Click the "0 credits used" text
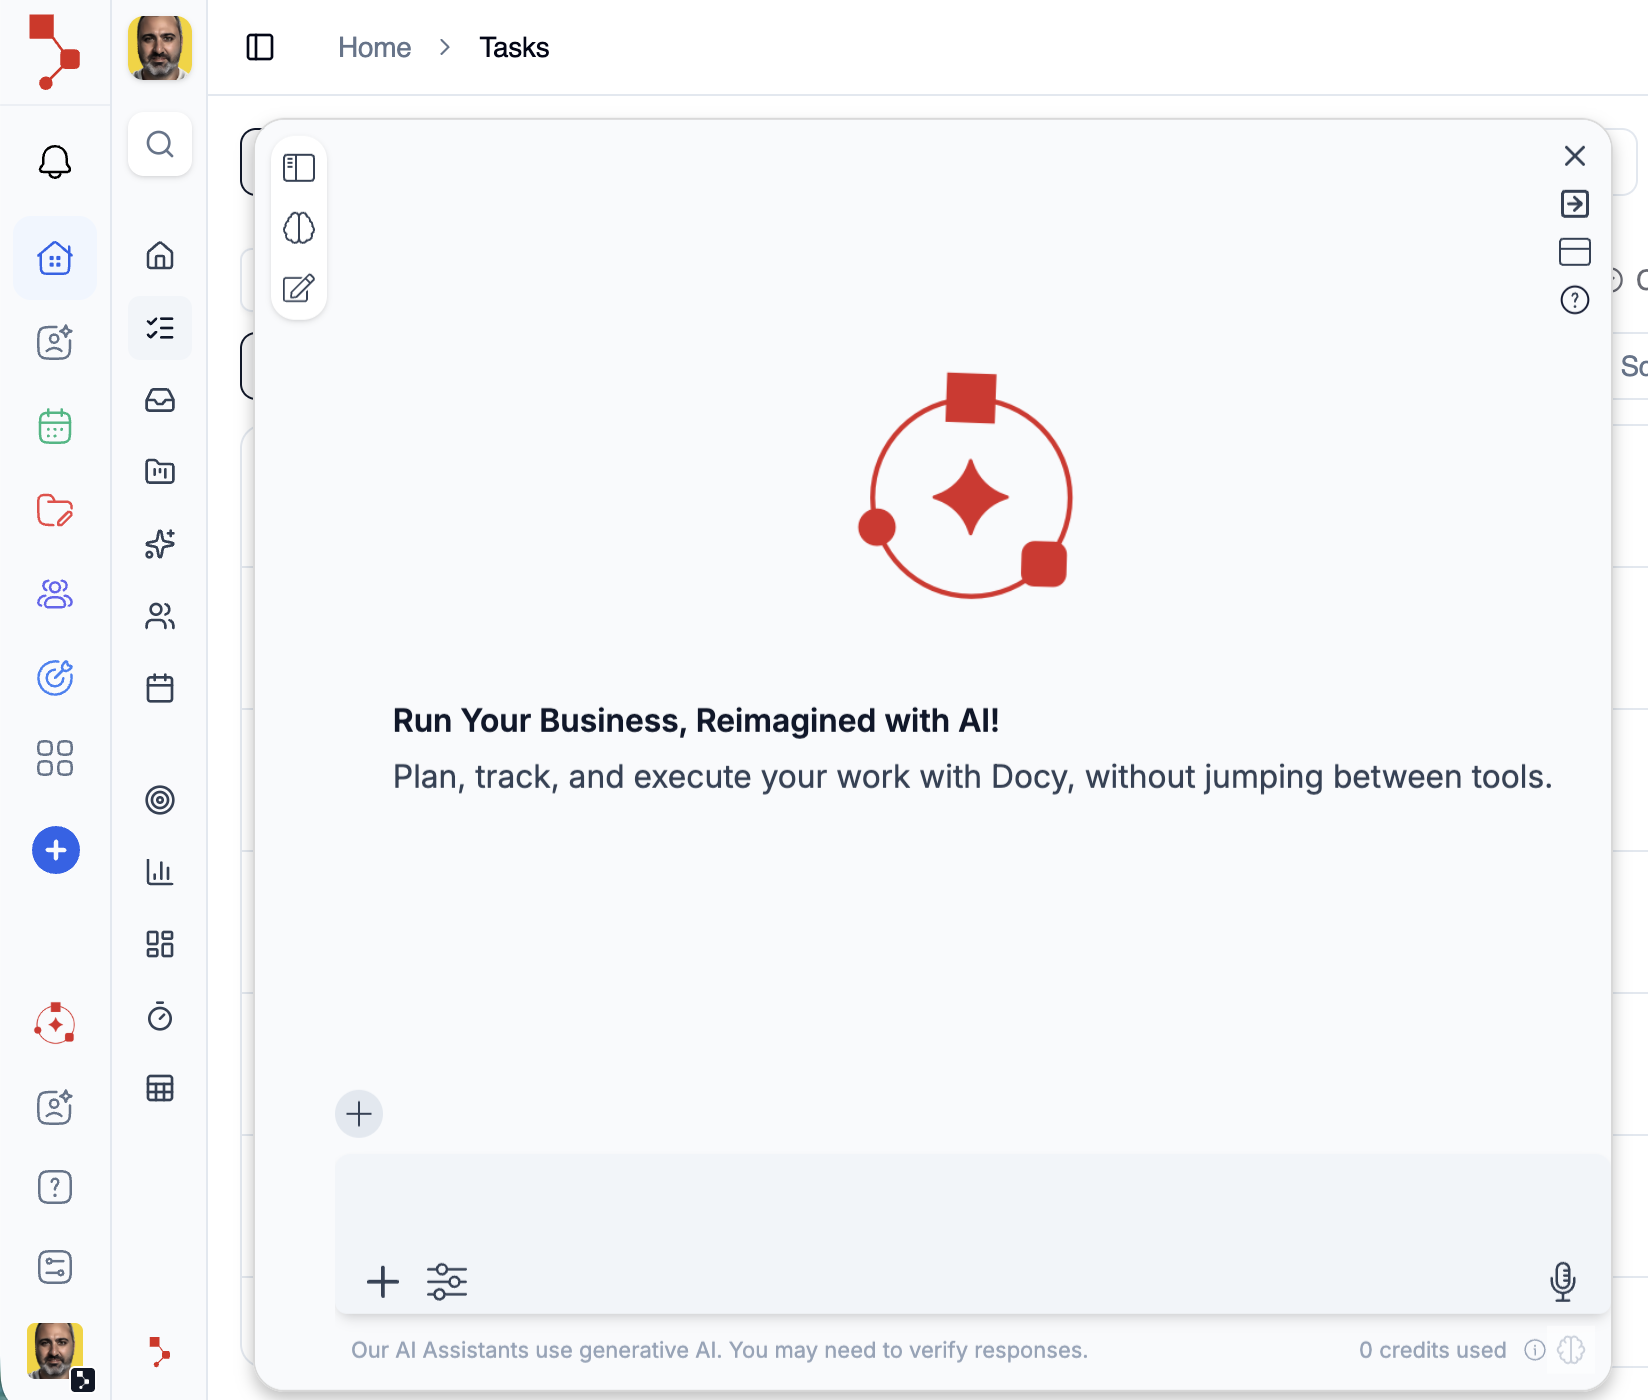Screen dimensions: 1648x1400 [x=1432, y=1350]
